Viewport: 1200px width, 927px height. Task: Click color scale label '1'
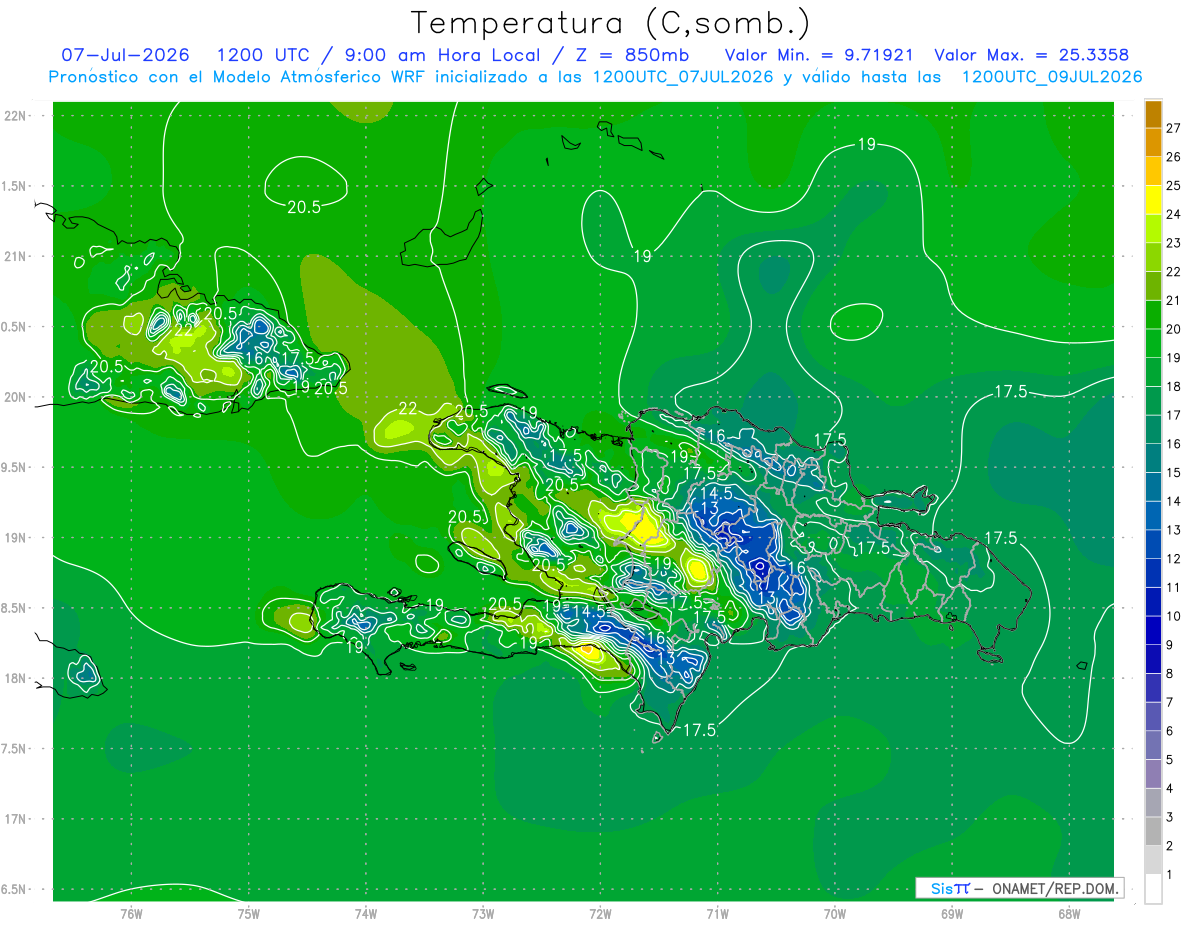[1170, 875]
